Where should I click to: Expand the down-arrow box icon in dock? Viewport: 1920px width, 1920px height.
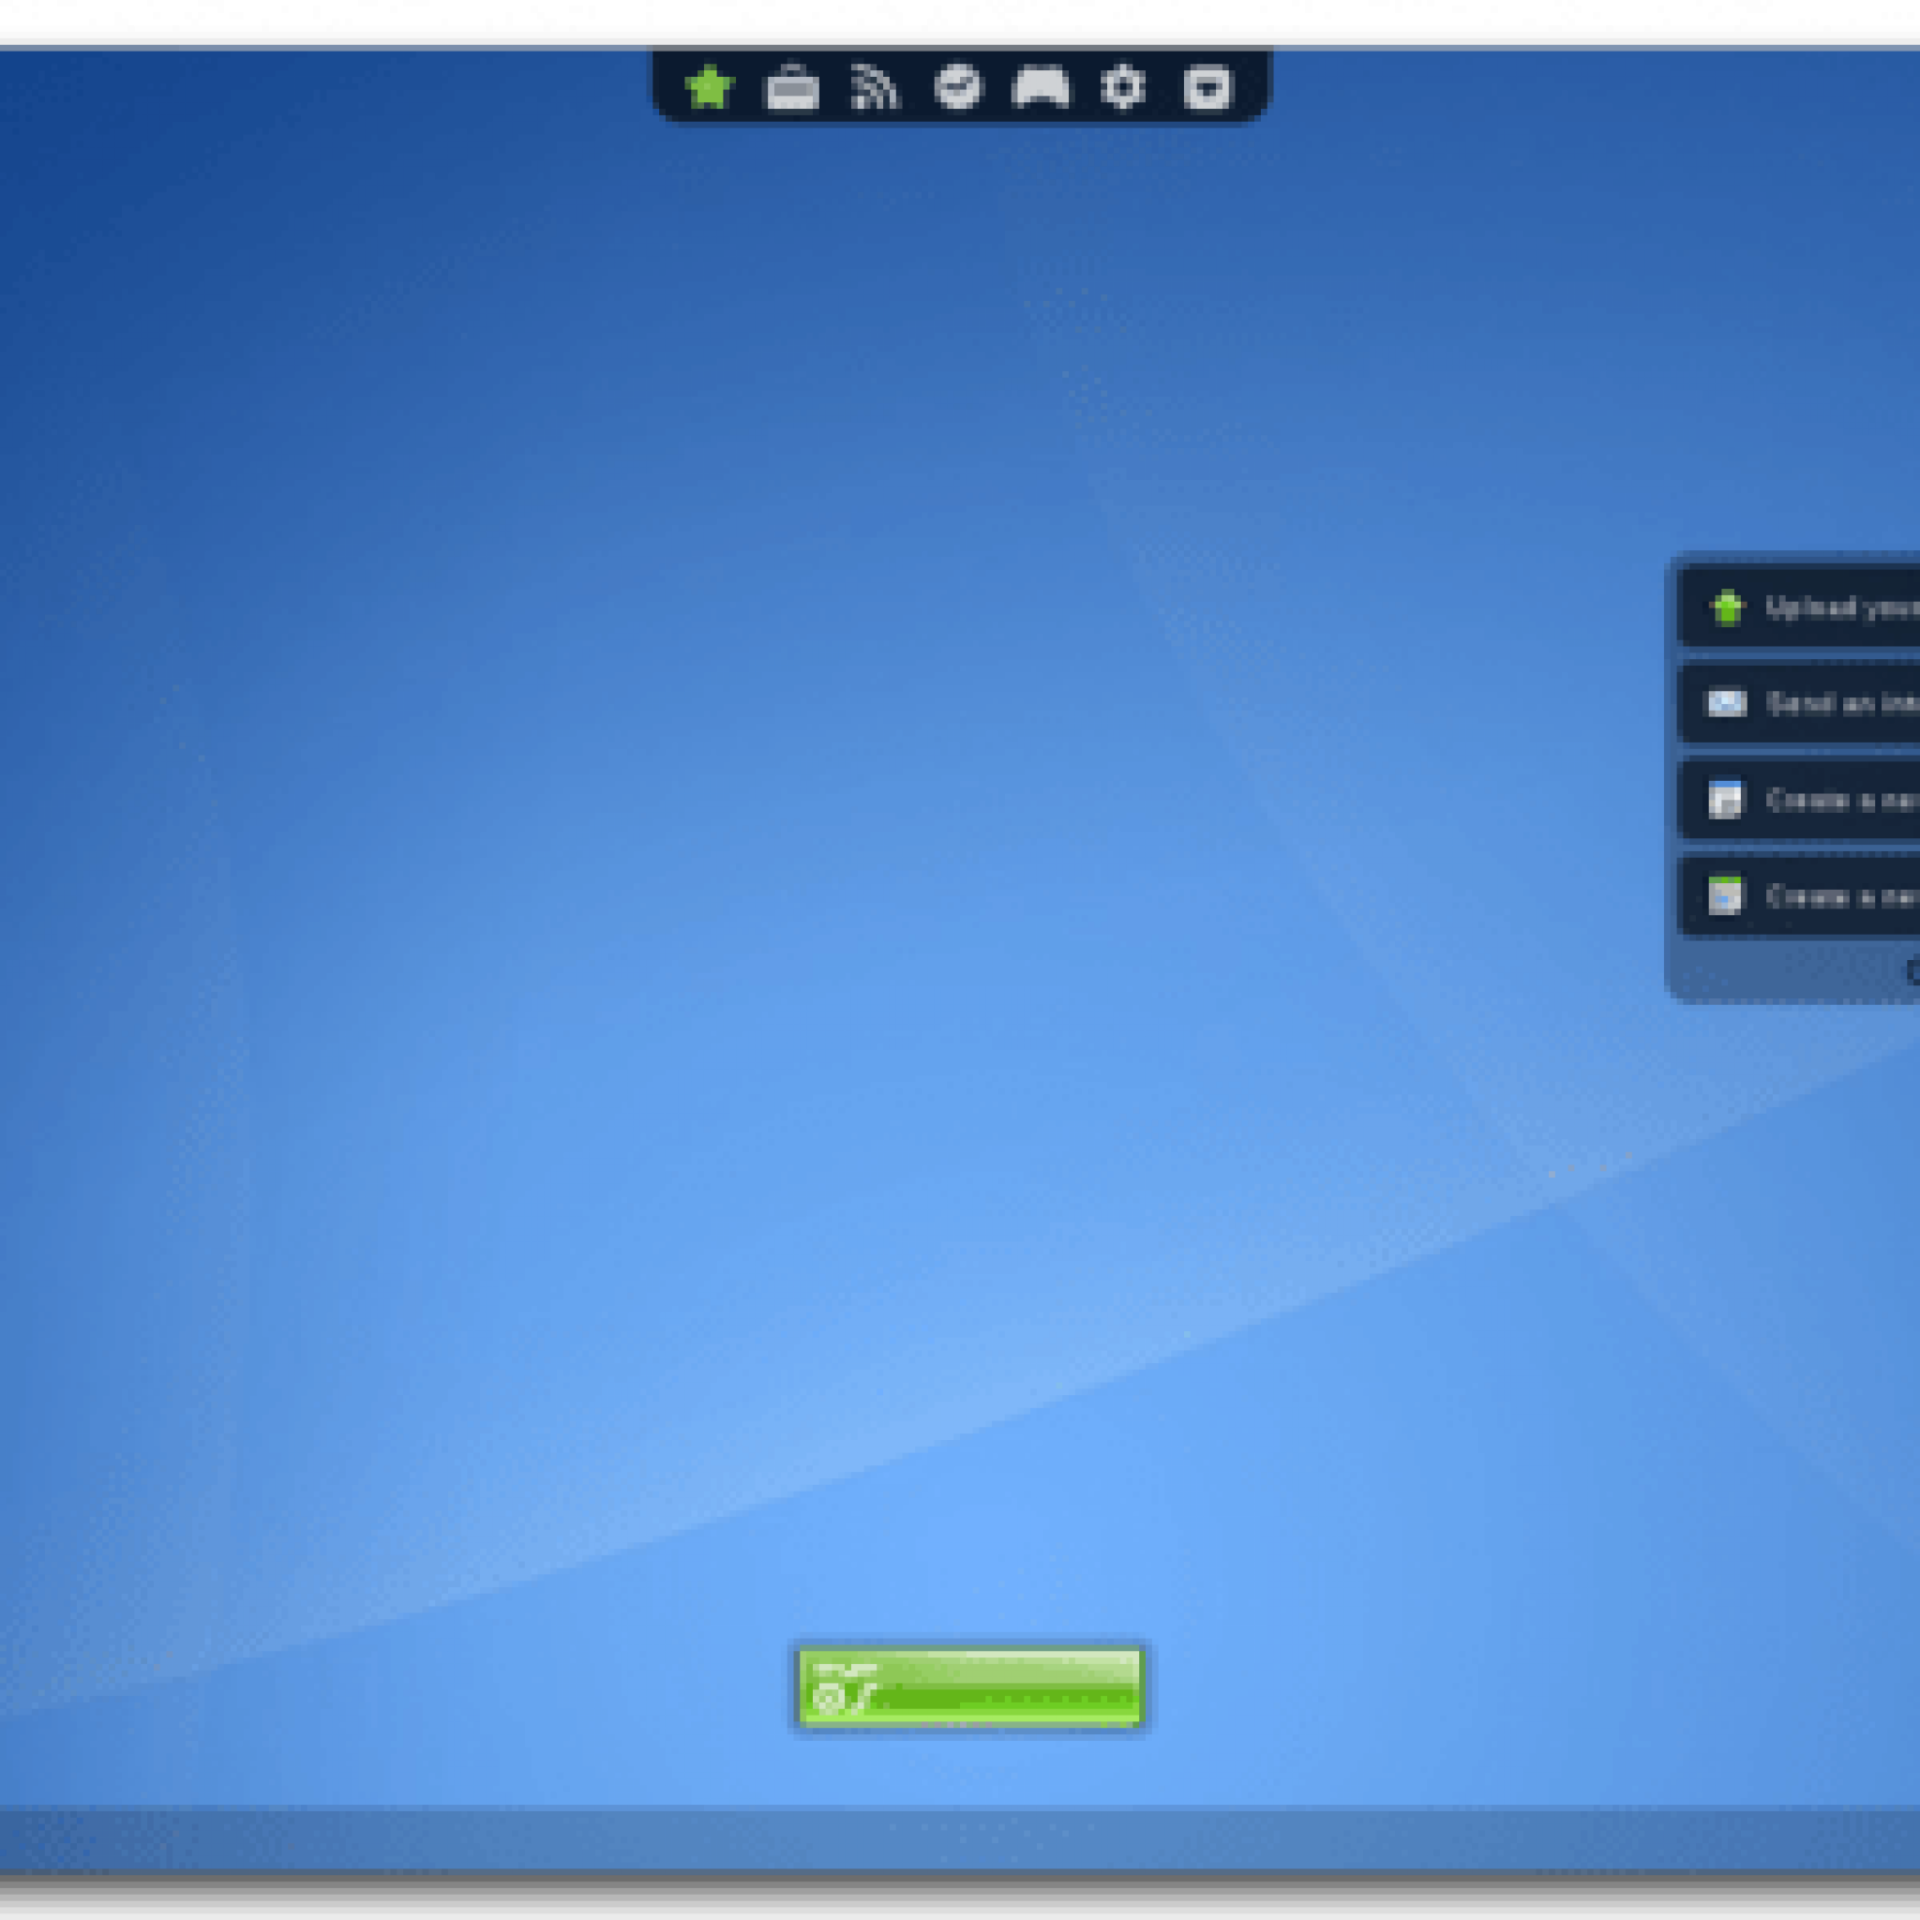coord(1207,88)
